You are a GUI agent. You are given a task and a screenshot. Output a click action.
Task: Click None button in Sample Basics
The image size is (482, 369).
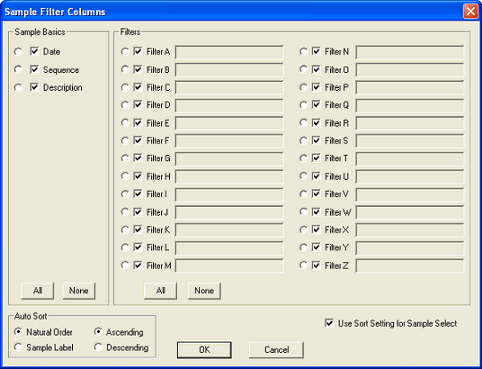[x=79, y=291]
